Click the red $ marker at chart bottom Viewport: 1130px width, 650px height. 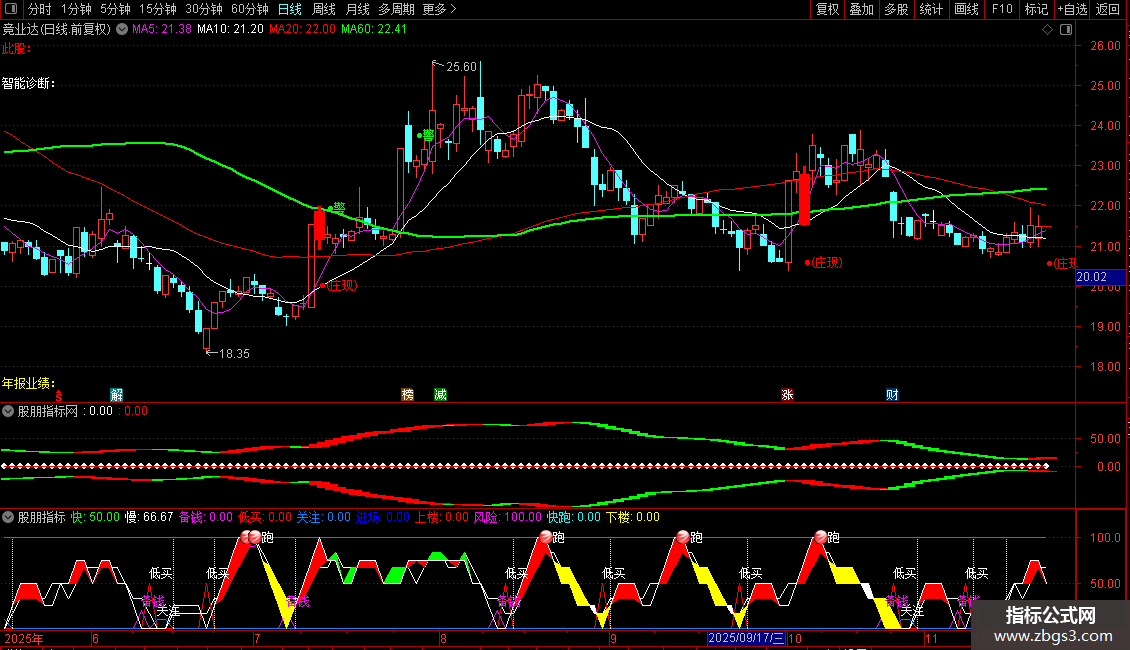[59, 396]
